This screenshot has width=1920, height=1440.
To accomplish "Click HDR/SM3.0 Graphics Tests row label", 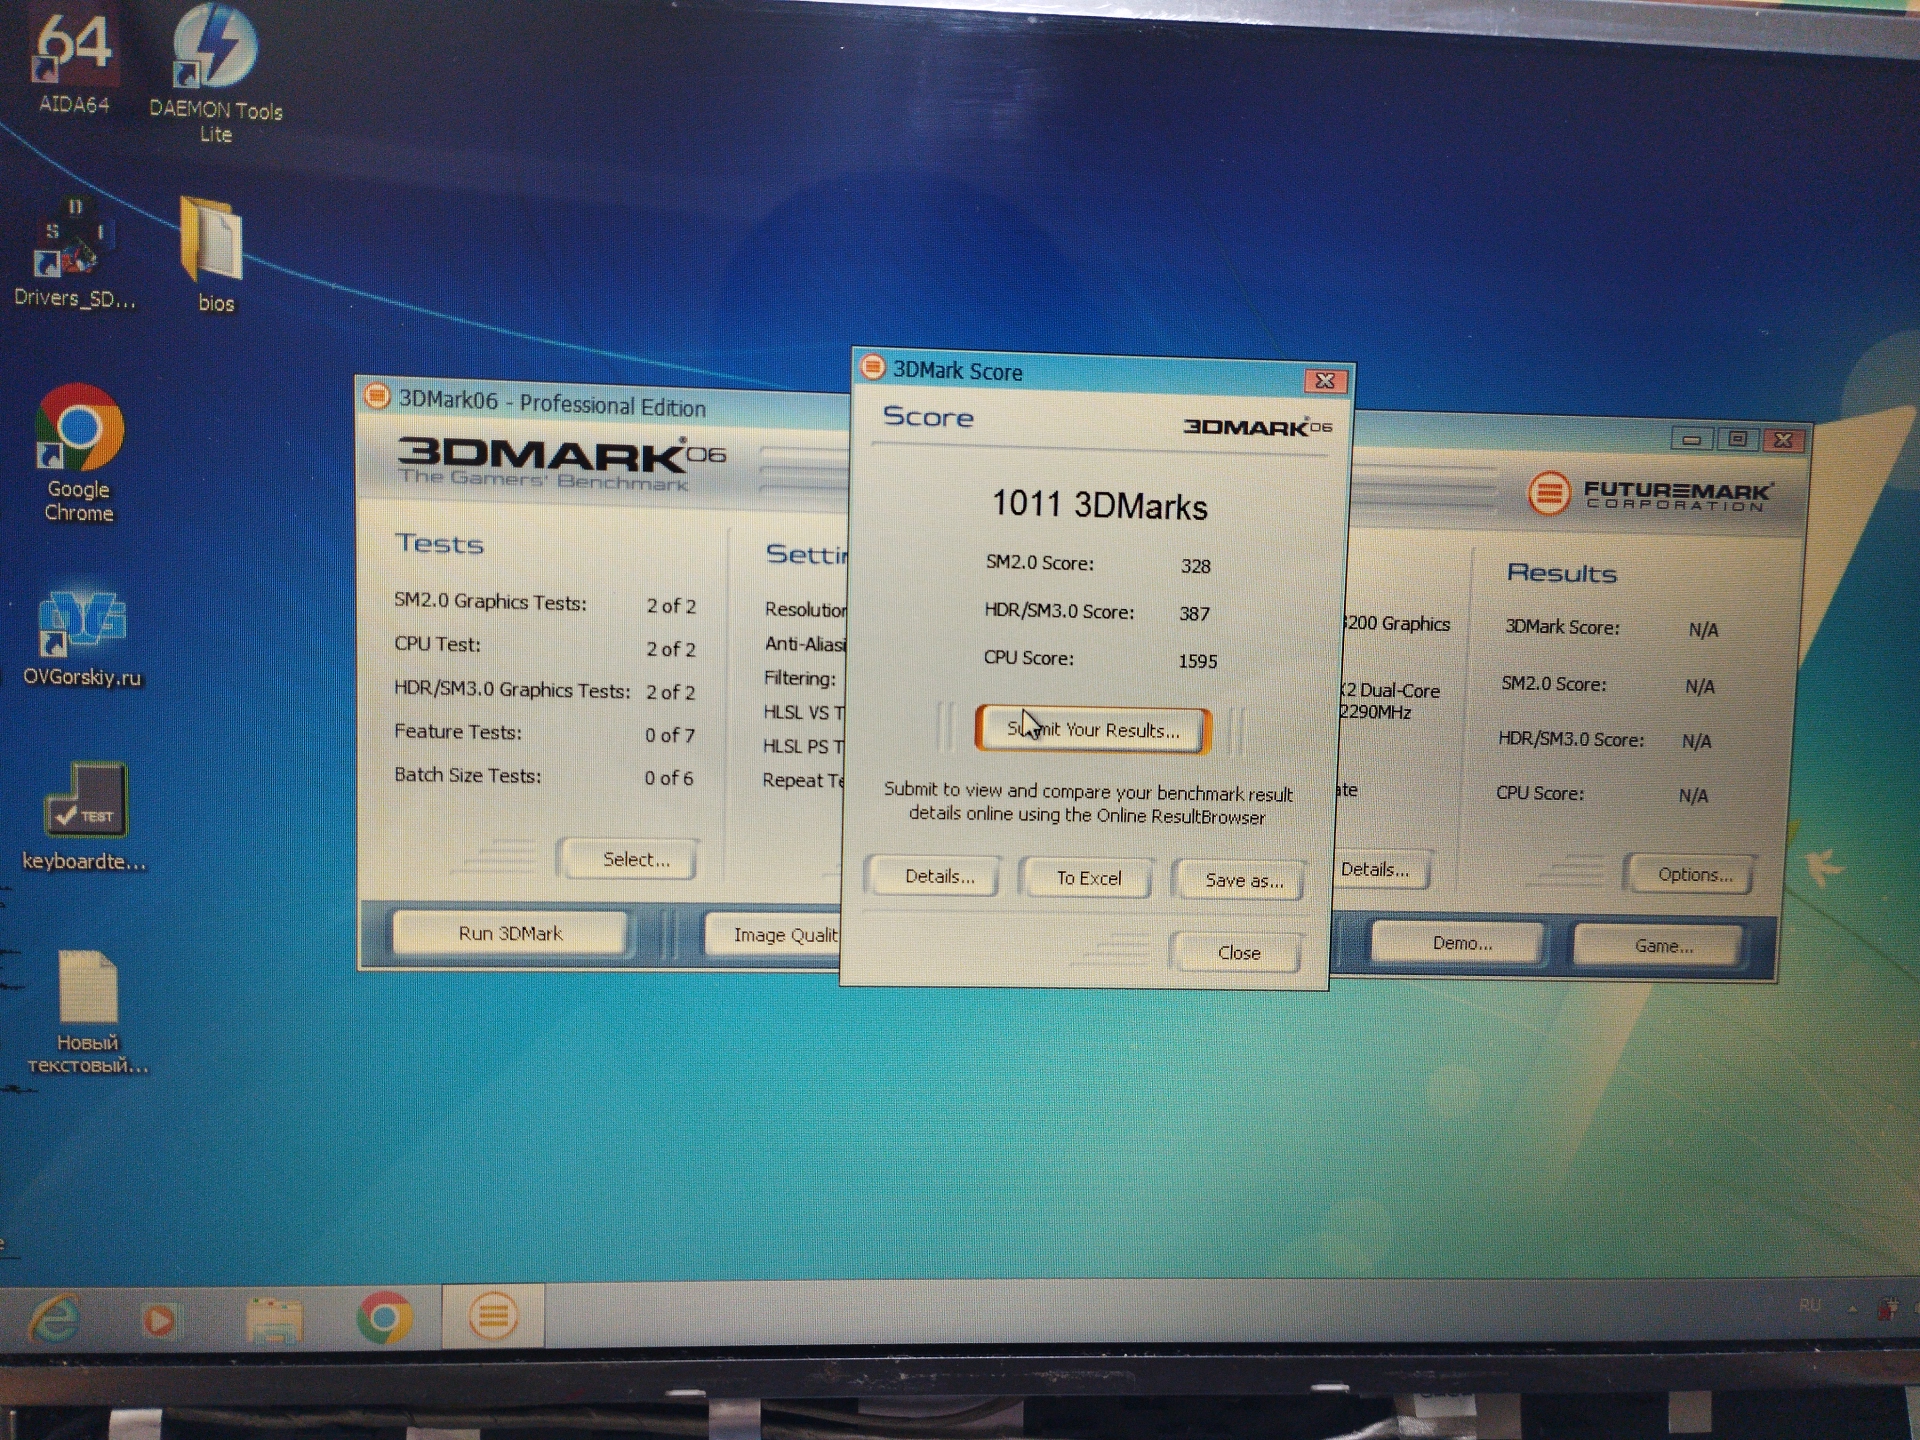I will pos(512,690).
